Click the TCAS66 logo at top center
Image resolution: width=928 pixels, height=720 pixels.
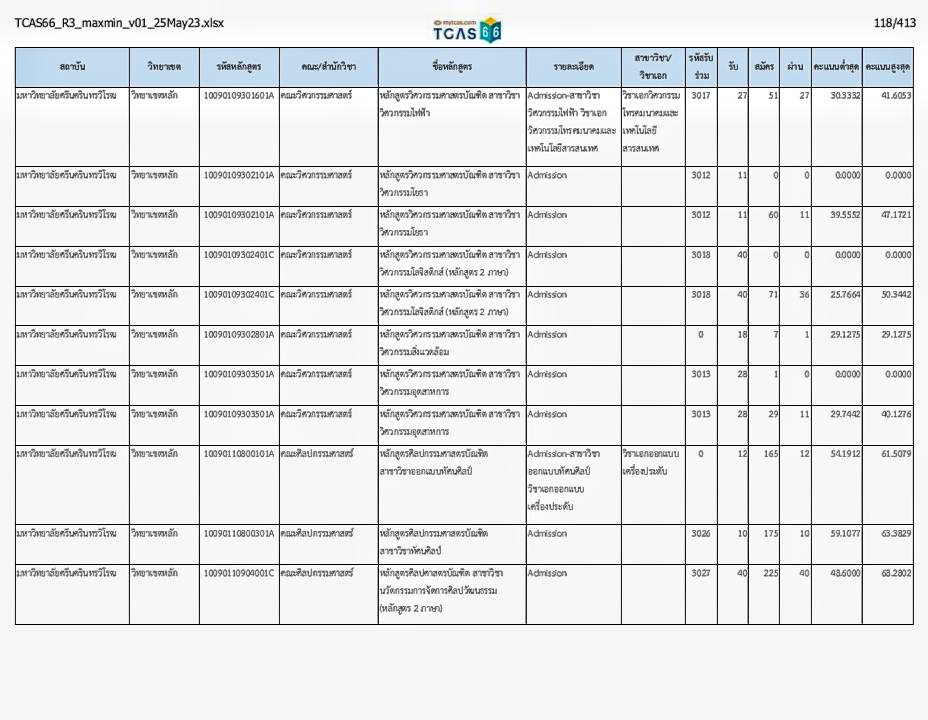pos(466,33)
